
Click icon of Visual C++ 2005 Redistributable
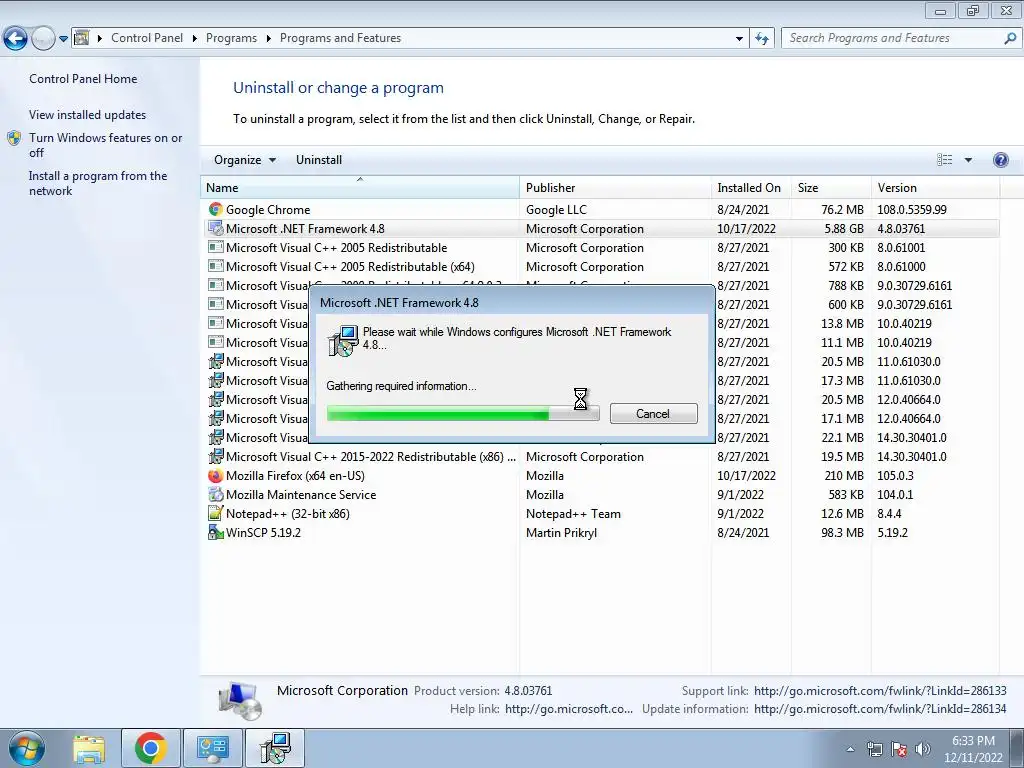[x=215, y=247]
